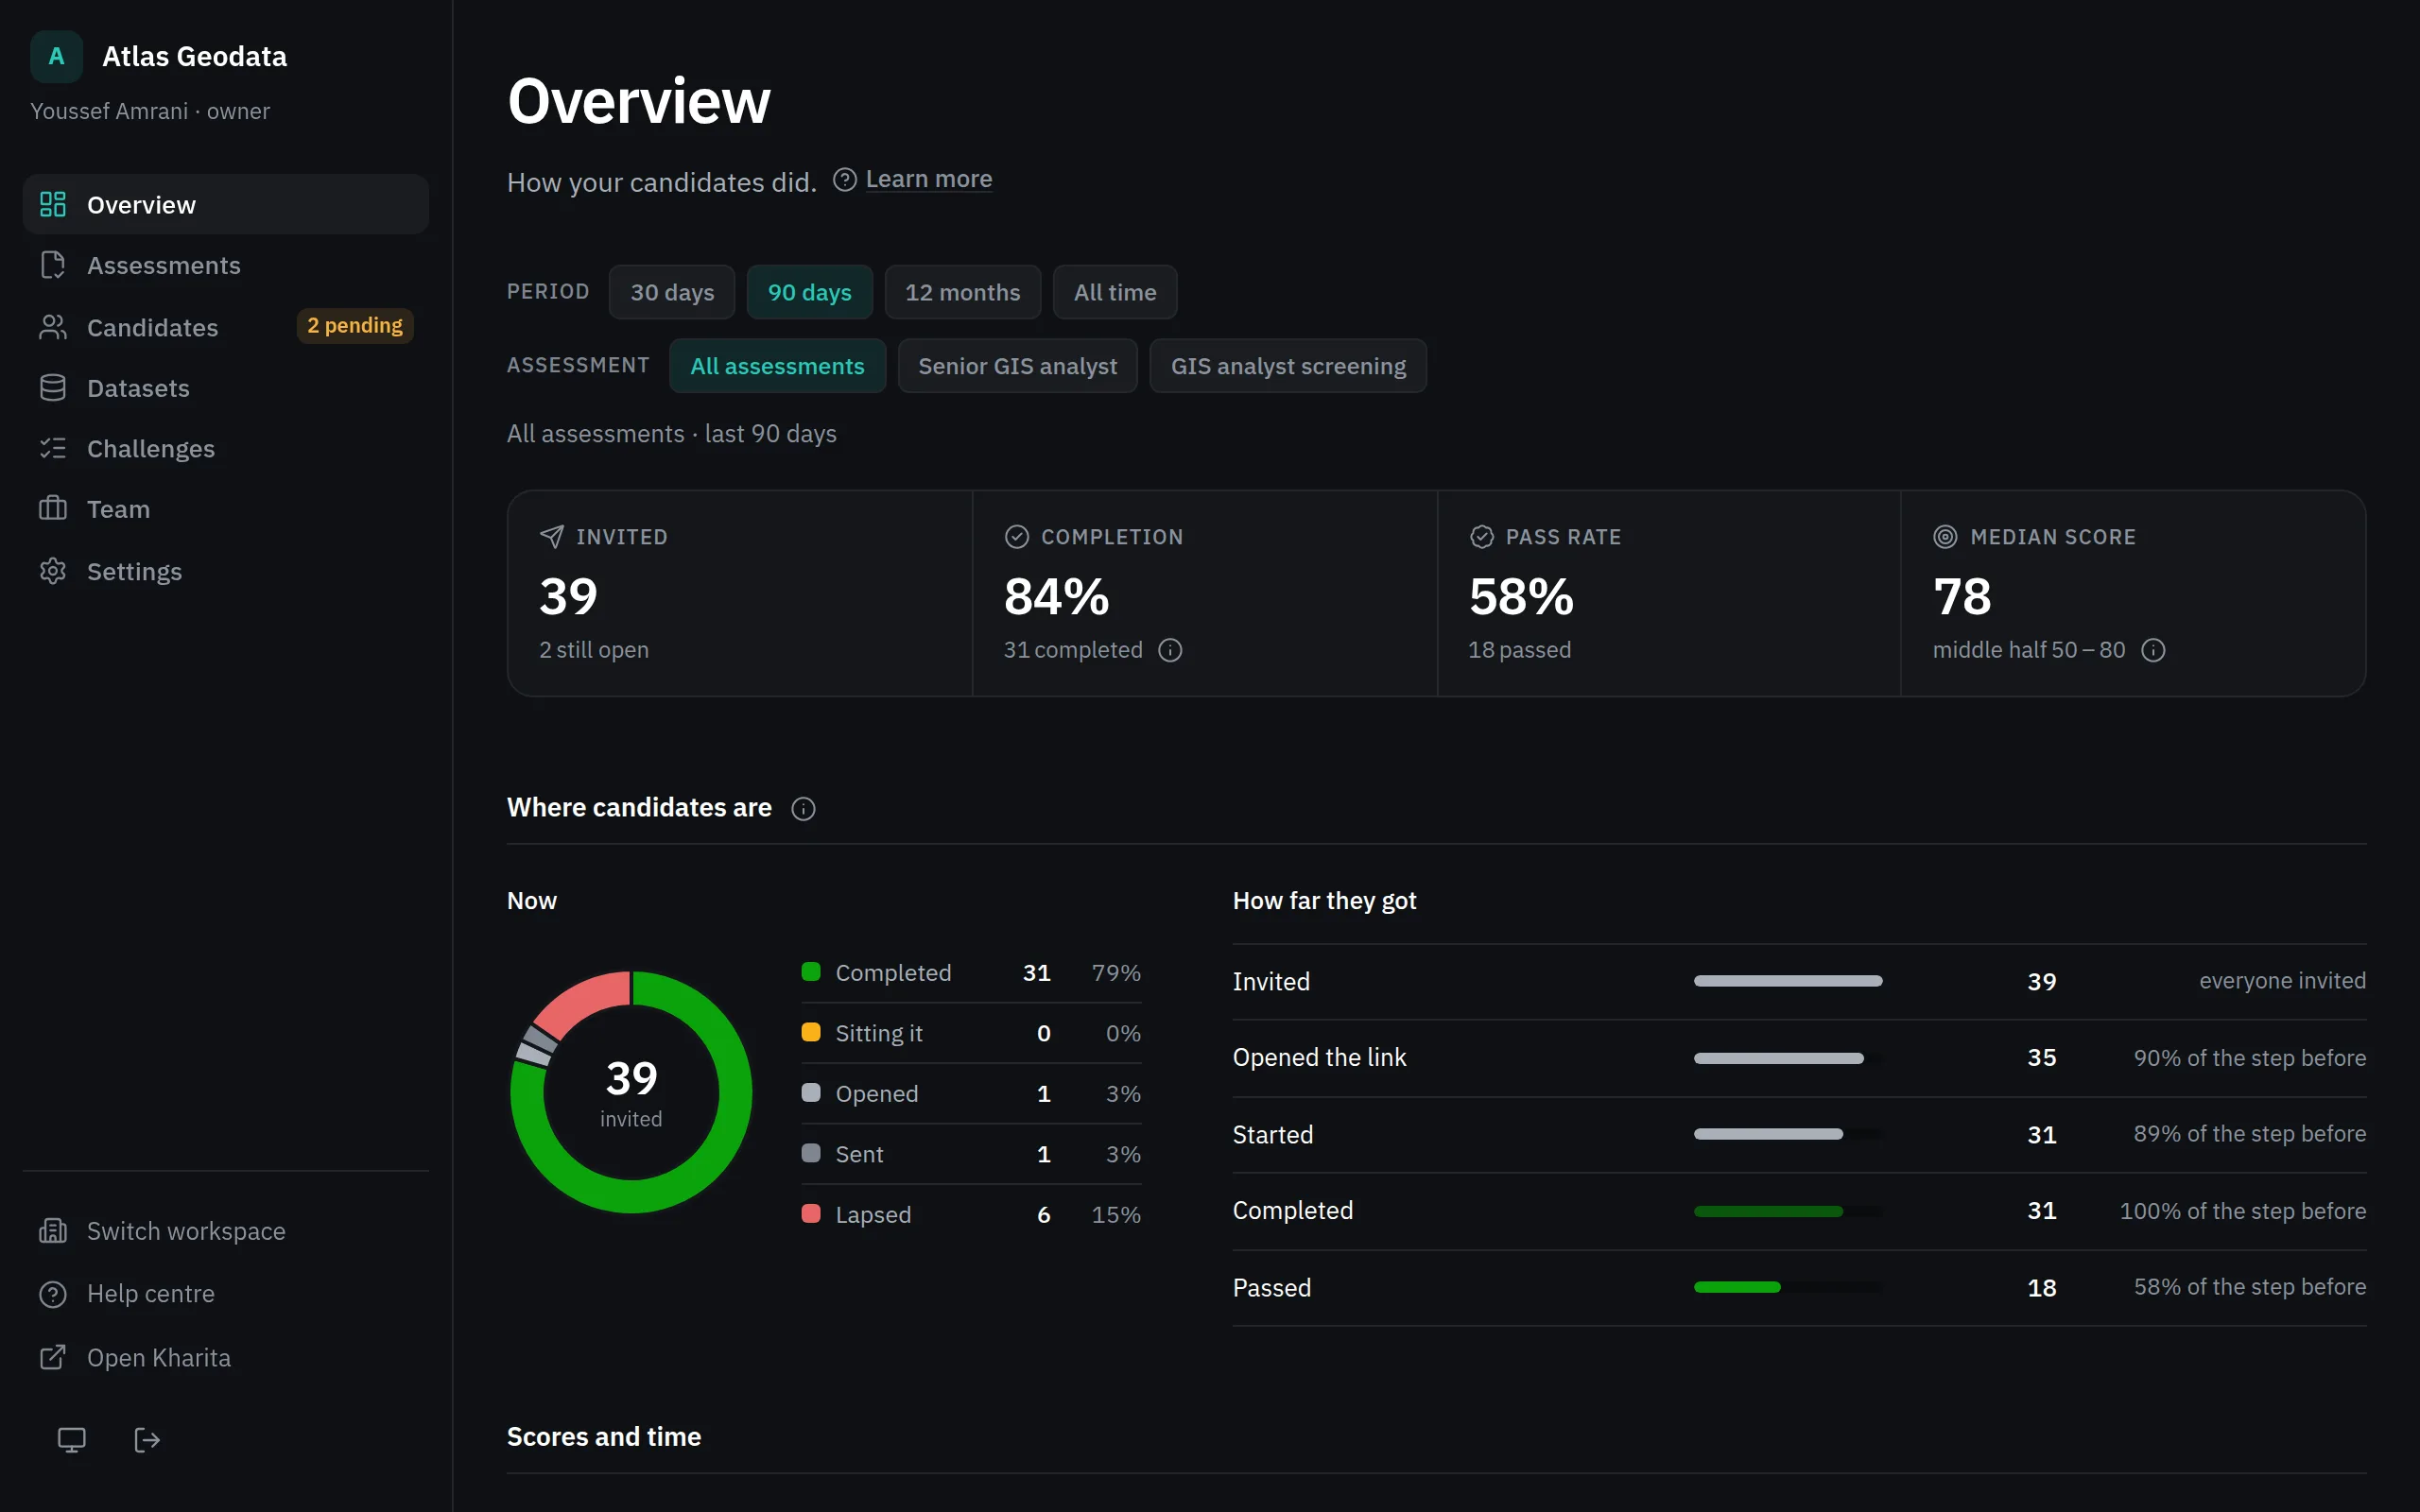Click the monitor display theme icon
Image resolution: width=2420 pixels, height=1512 pixels.
coord(71,1440)
